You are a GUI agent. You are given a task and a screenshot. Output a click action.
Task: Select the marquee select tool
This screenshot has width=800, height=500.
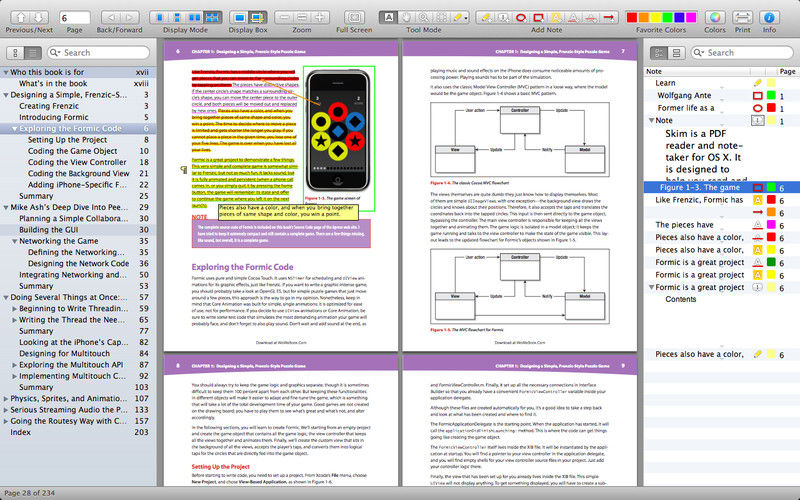tap(441, 17)
